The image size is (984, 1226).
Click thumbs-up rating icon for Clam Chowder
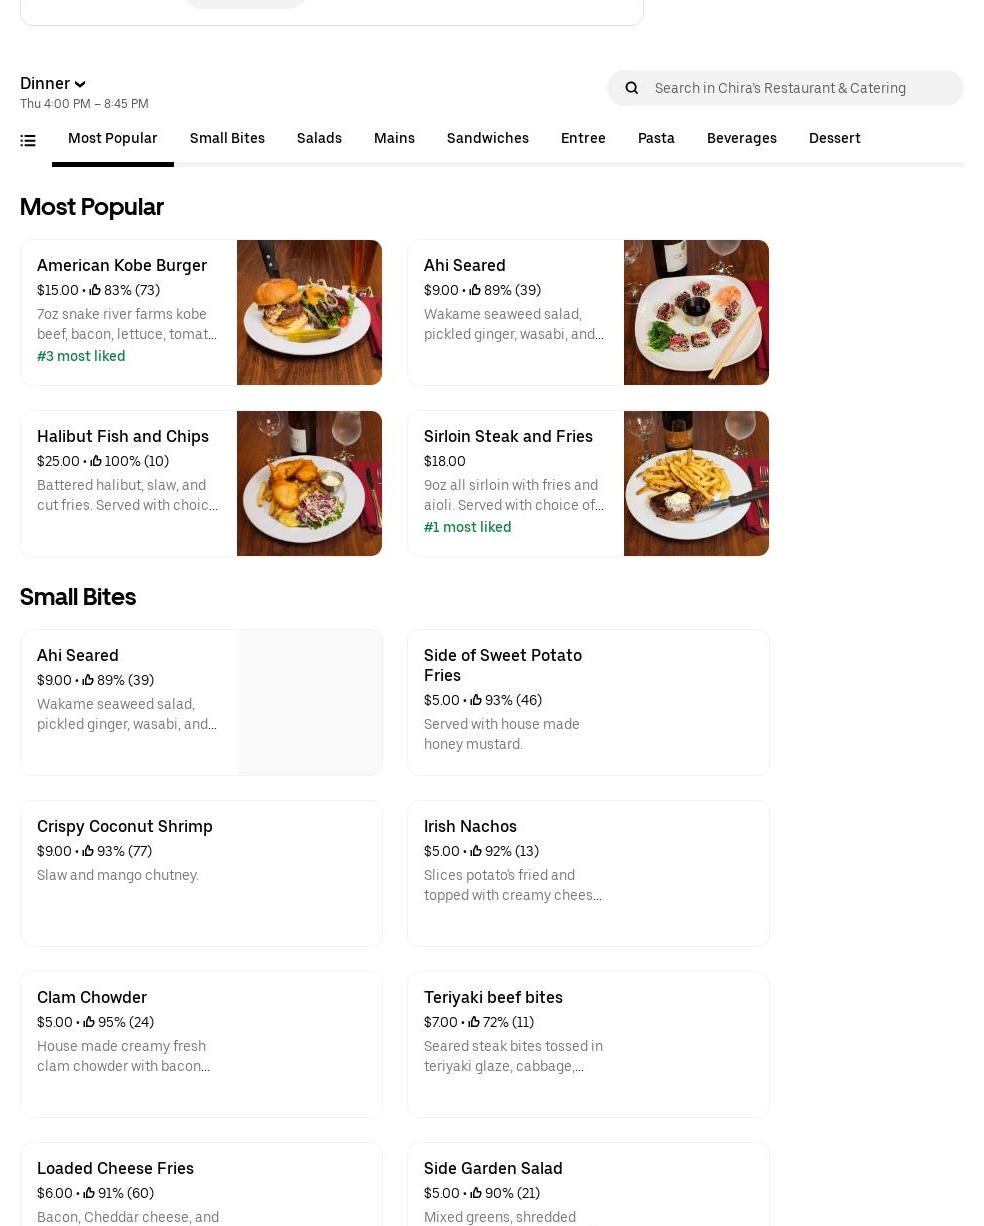coord(89,1022)
